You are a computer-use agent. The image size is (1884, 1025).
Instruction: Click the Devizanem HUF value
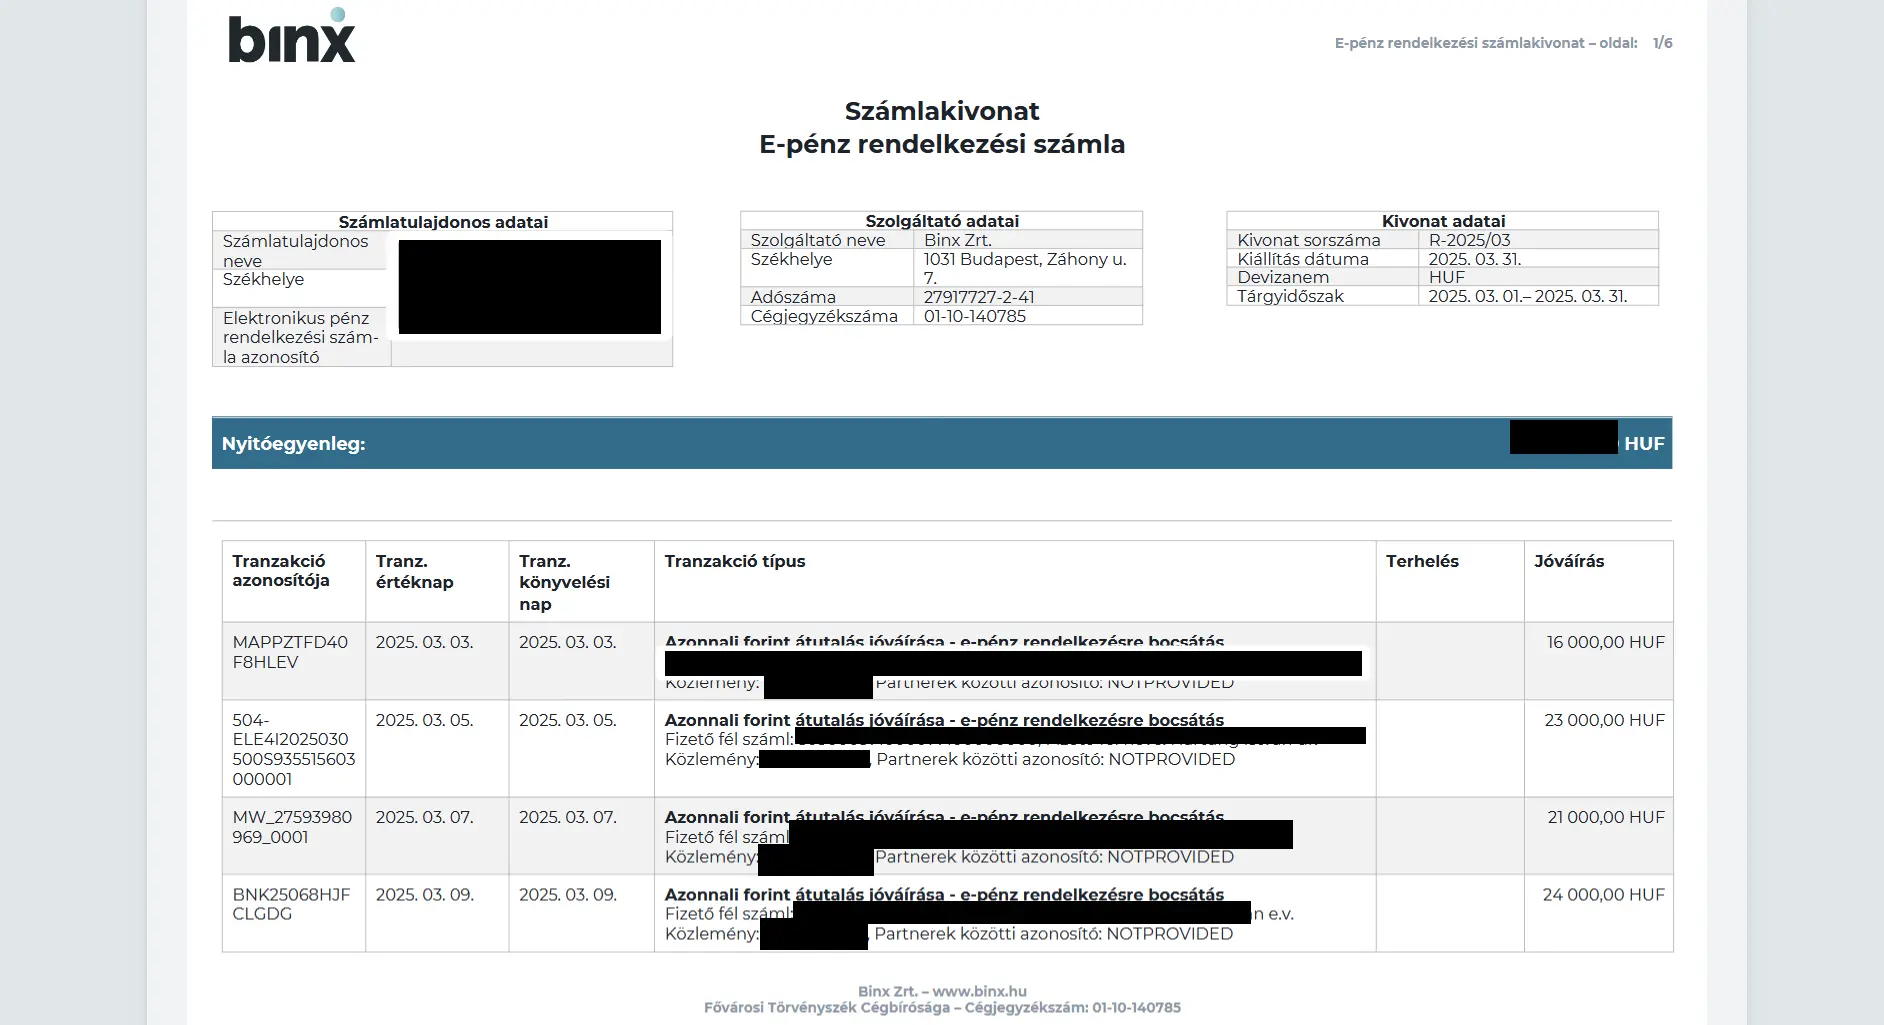tap(1447, 277)
